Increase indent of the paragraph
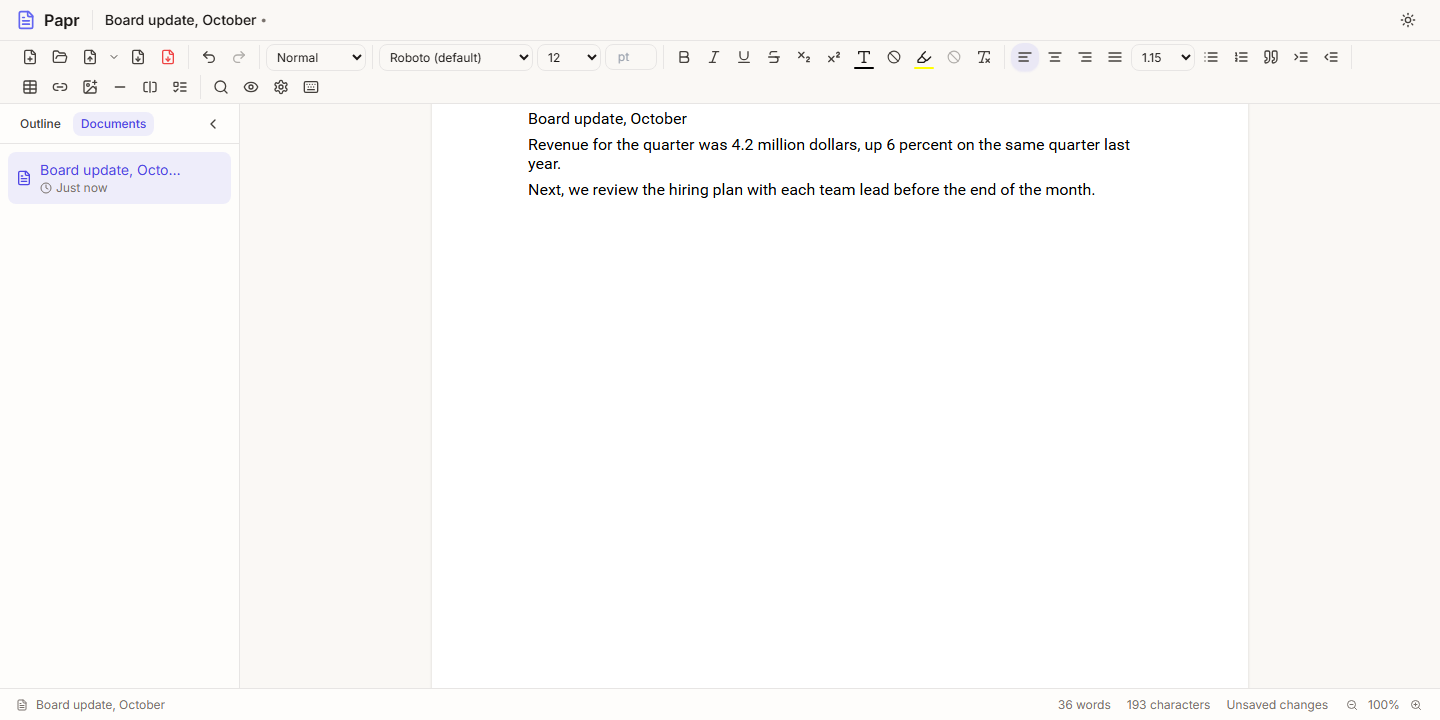Screen dimensions: 1440x720 (1301, 57)
